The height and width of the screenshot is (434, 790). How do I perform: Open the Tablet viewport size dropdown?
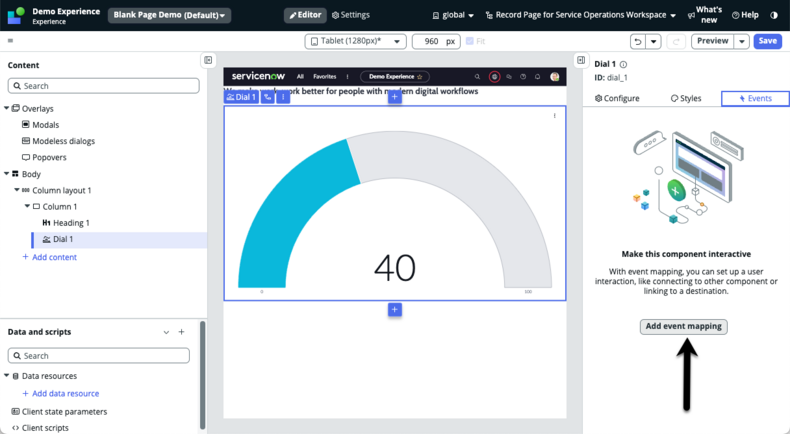point(355,41)
